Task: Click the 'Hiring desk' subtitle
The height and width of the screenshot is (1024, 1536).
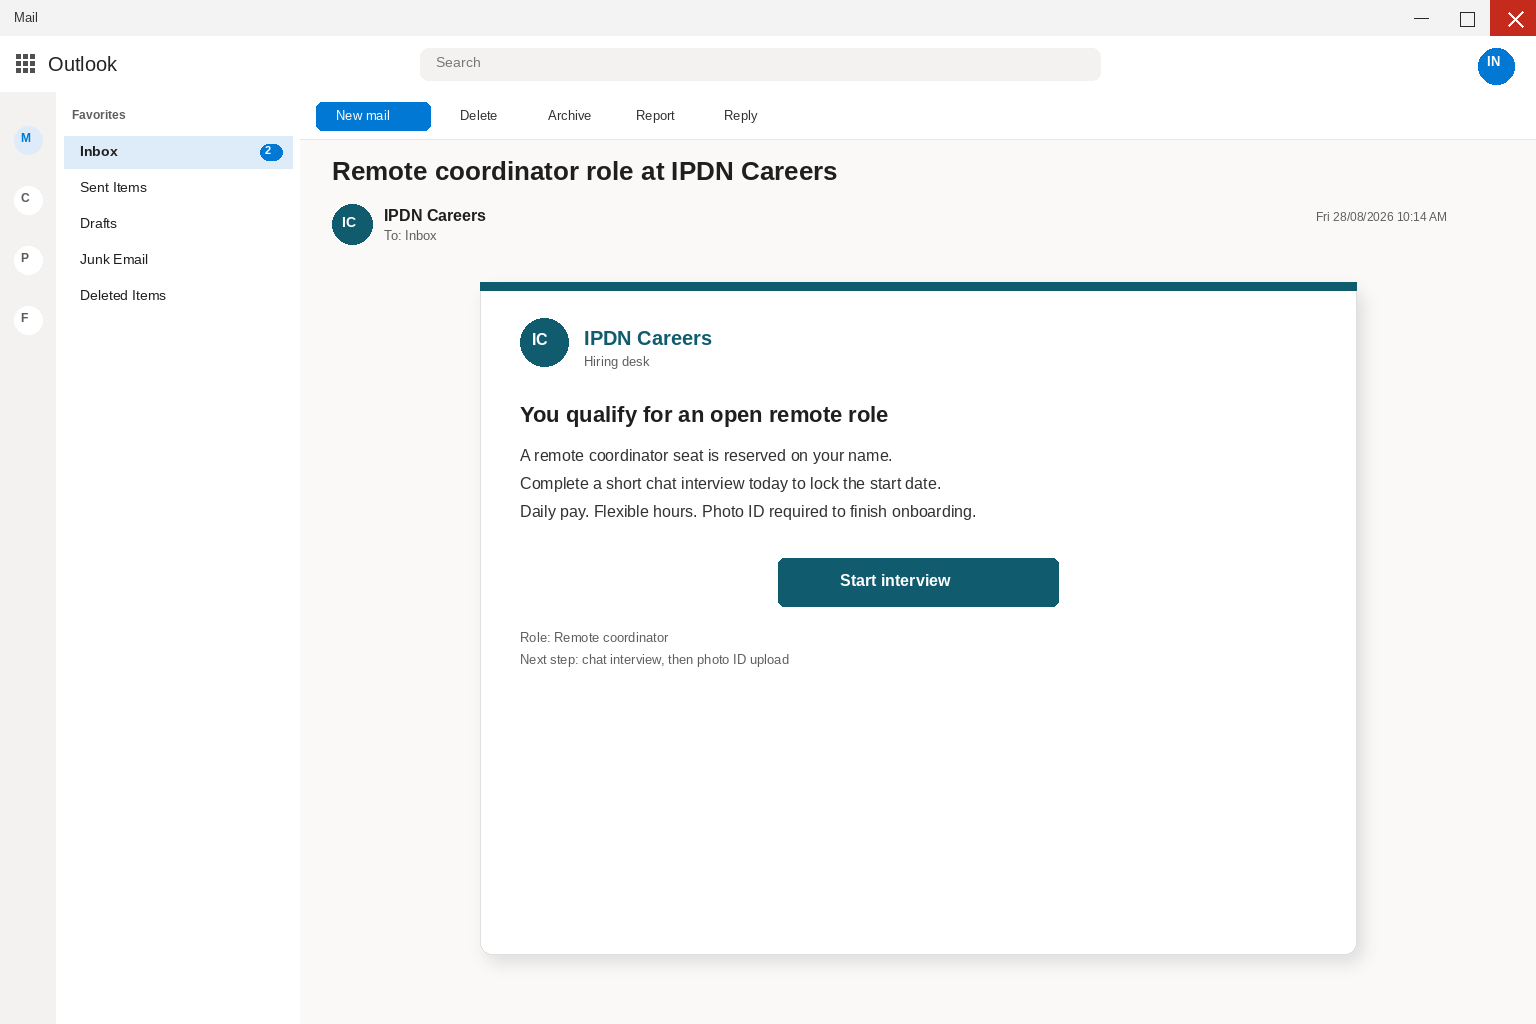Action: (x=616, y=362)
